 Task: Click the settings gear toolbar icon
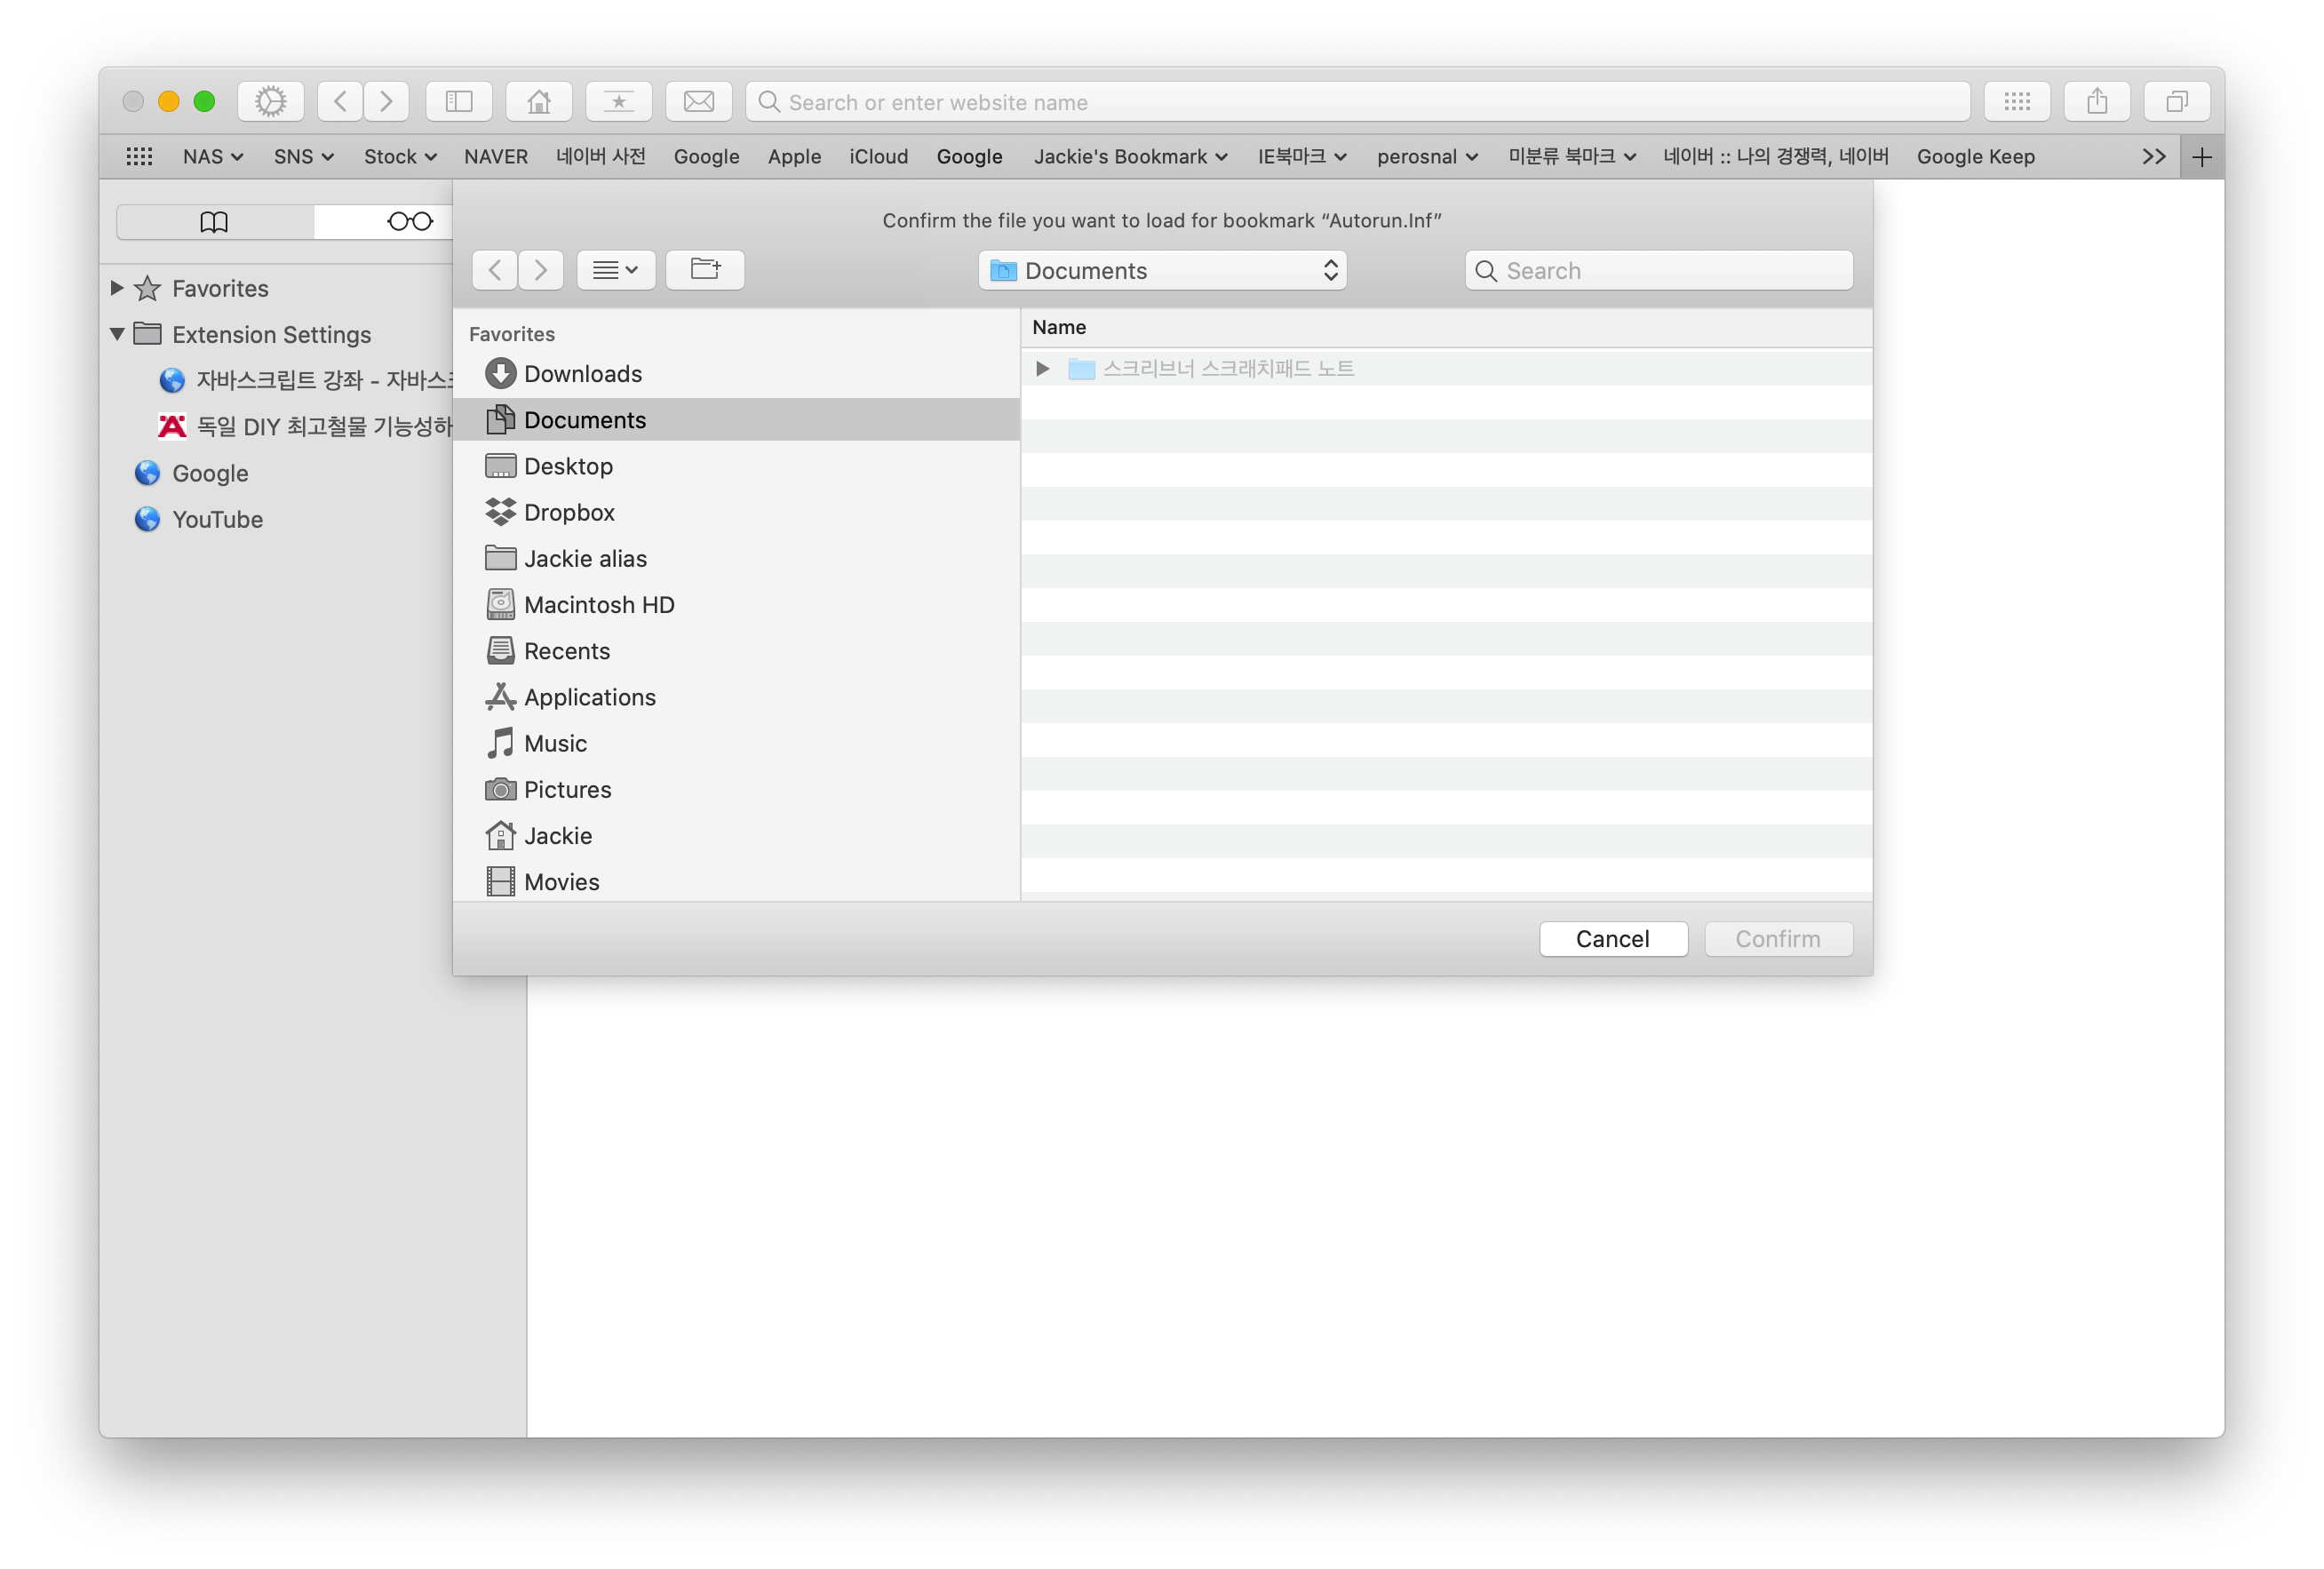click(270, 102)
